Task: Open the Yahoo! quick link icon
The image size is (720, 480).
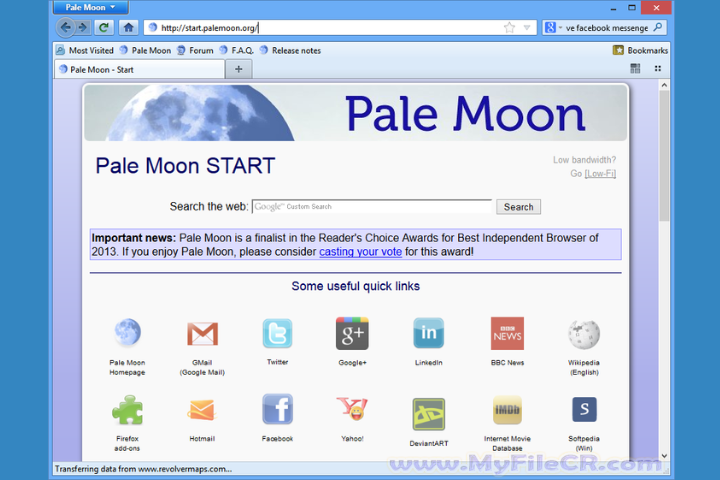Action: pyautogui.click(x=352, y=409)
